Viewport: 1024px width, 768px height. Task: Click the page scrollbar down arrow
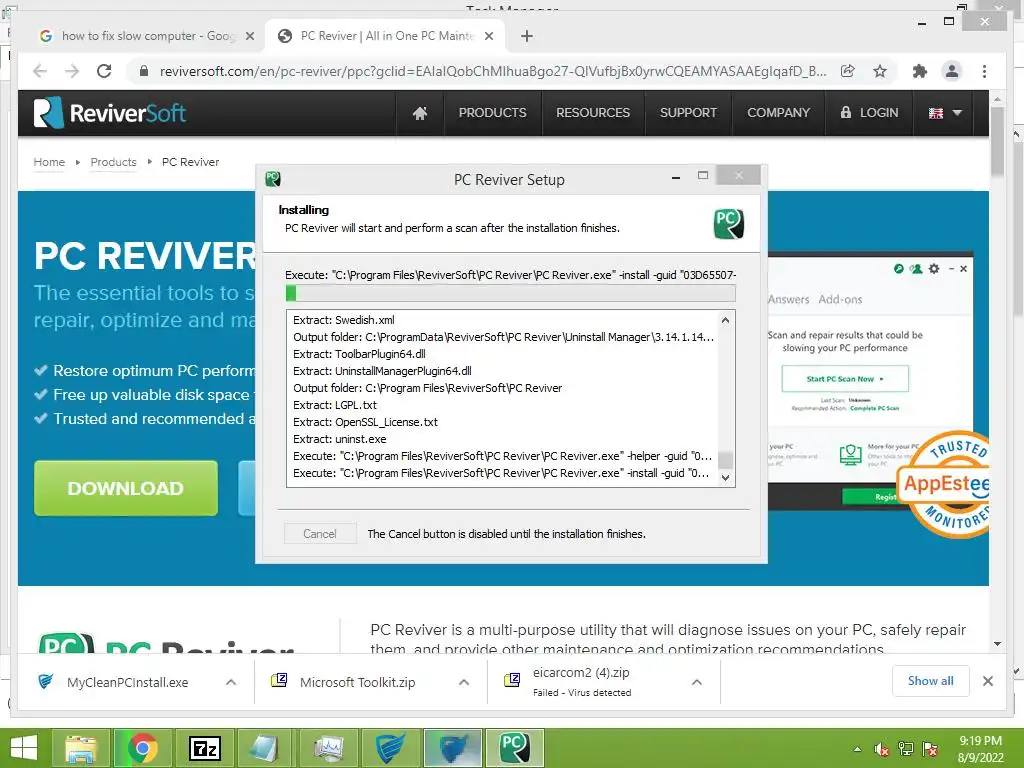click(x=997, y=644)
